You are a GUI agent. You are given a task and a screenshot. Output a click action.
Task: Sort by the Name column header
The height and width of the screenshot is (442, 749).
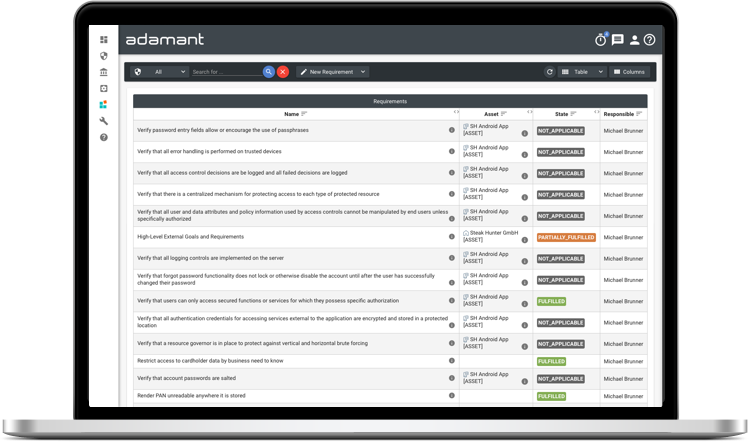292,113
